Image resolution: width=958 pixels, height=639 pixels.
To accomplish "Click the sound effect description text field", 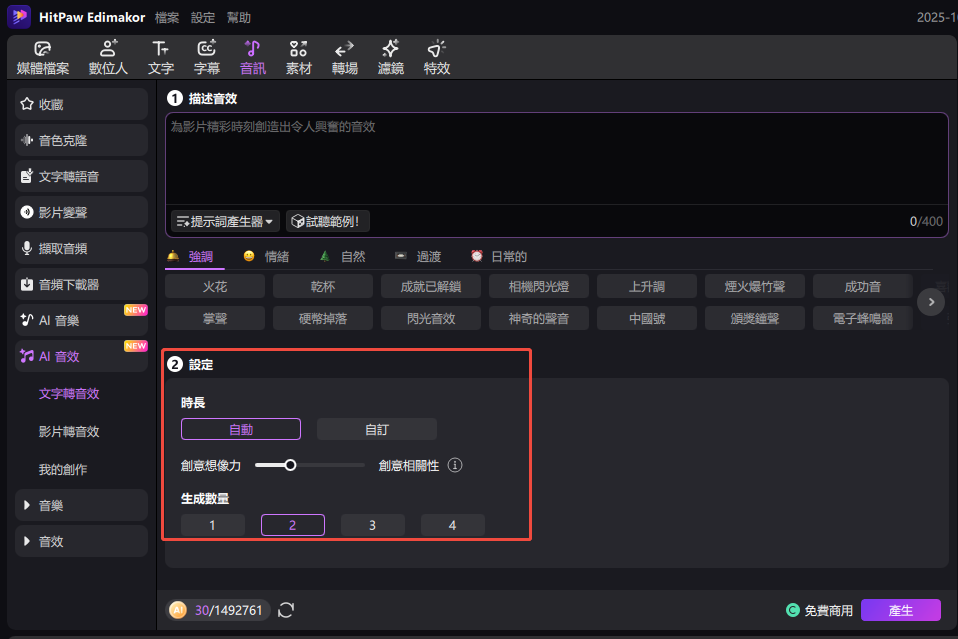I will pyautogui.click(x=556, y=160).
